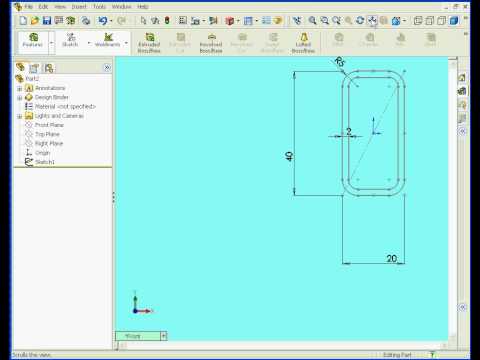Open the Window menu
The width and height of the screenshot is (480, 360).
[121, 7]
